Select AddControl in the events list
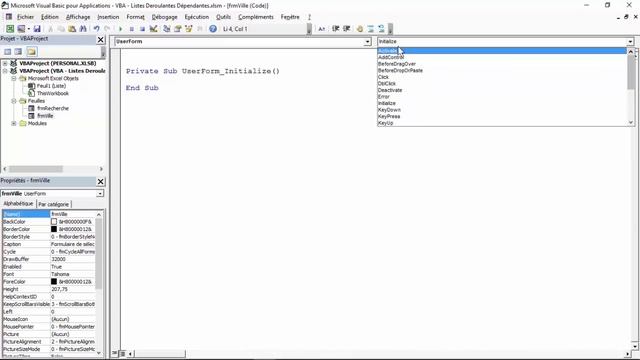 [x=502, y=57]
